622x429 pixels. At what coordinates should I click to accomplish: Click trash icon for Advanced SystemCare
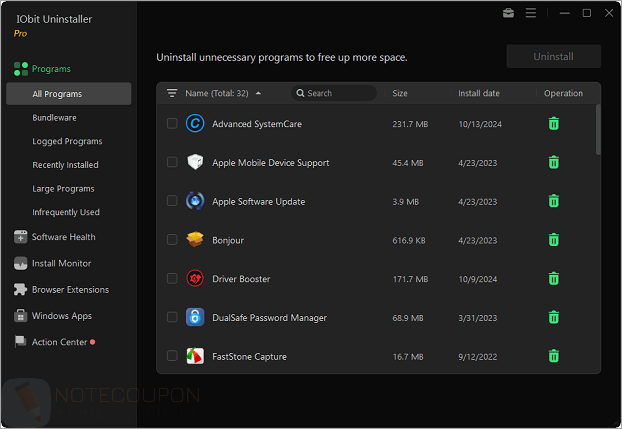pos(554,124)
